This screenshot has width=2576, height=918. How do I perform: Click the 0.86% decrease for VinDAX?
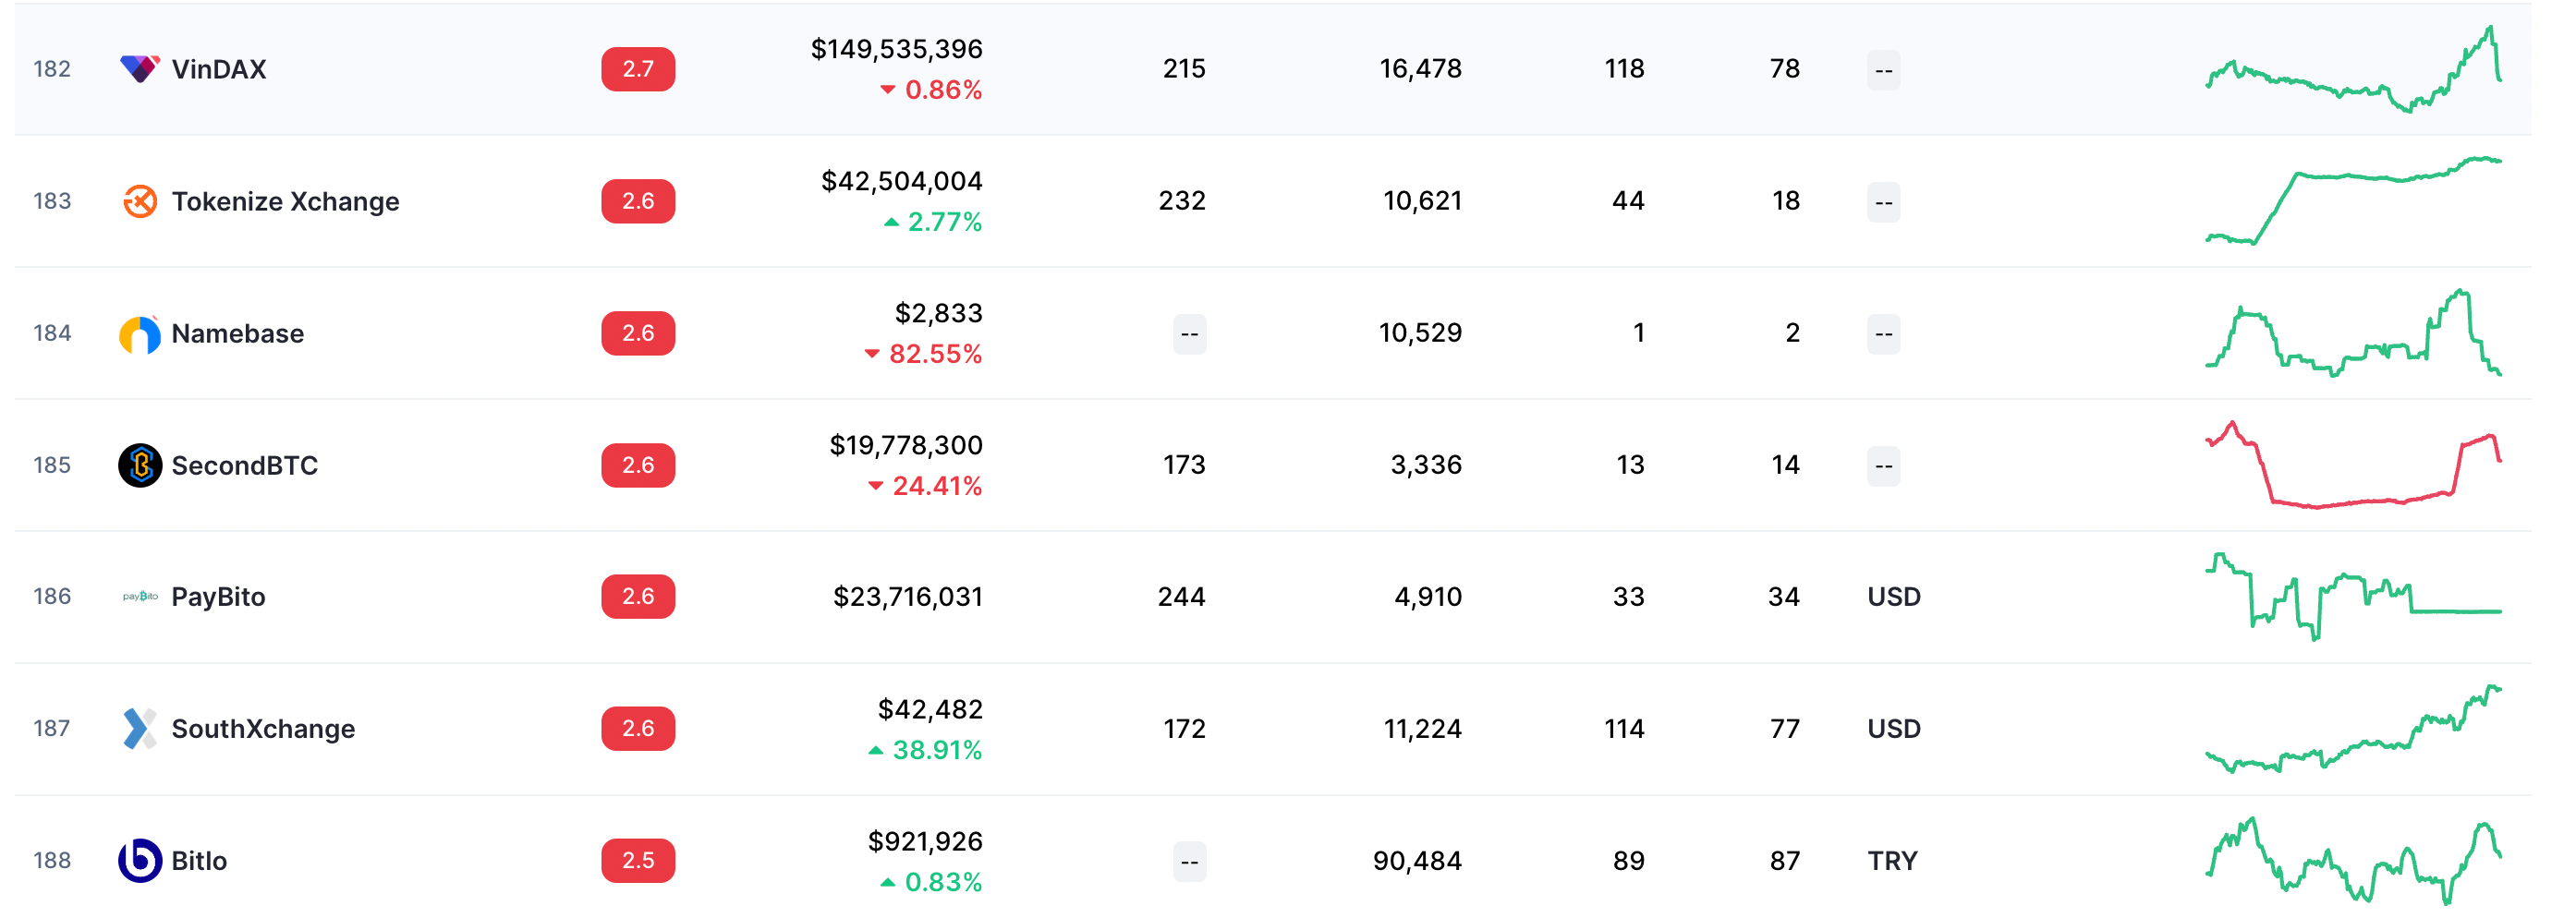(x=931, y=90)
